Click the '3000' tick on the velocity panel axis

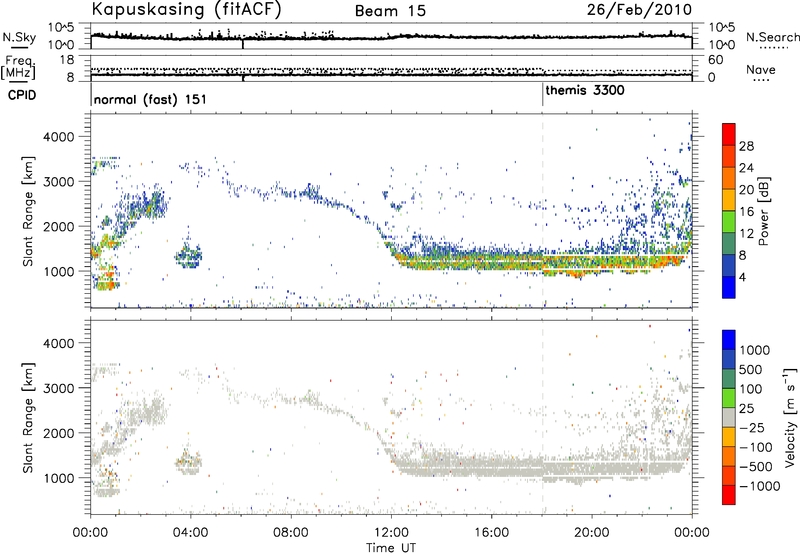point(58,388)
